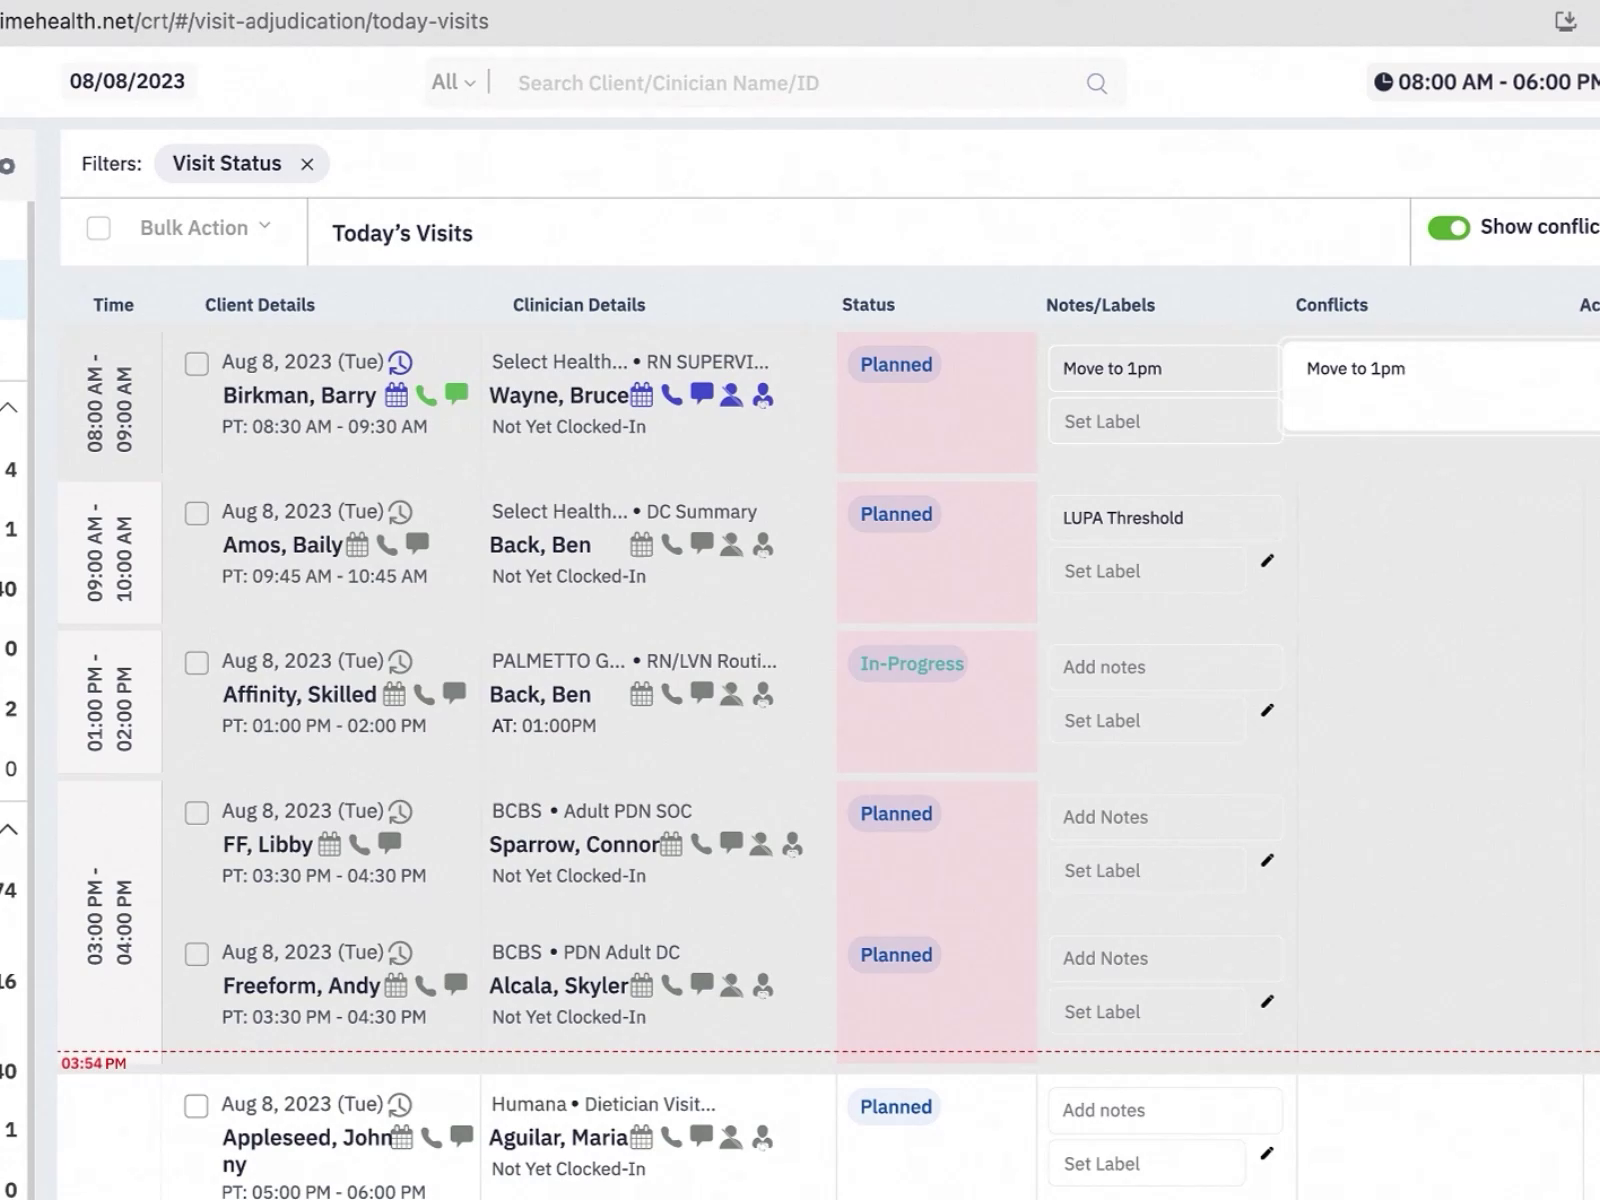
Task: Open the person profile icon for Wayne, Bruce
Action: tap(732, 395)
